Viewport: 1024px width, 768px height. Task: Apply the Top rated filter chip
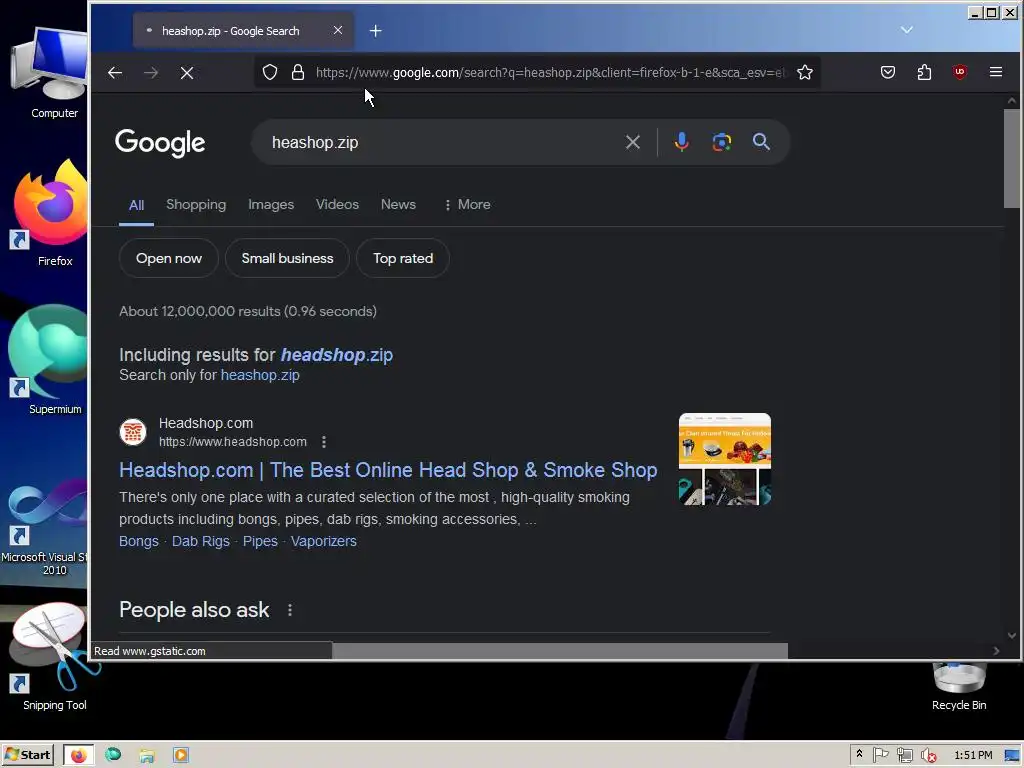(x=403, y=258)
